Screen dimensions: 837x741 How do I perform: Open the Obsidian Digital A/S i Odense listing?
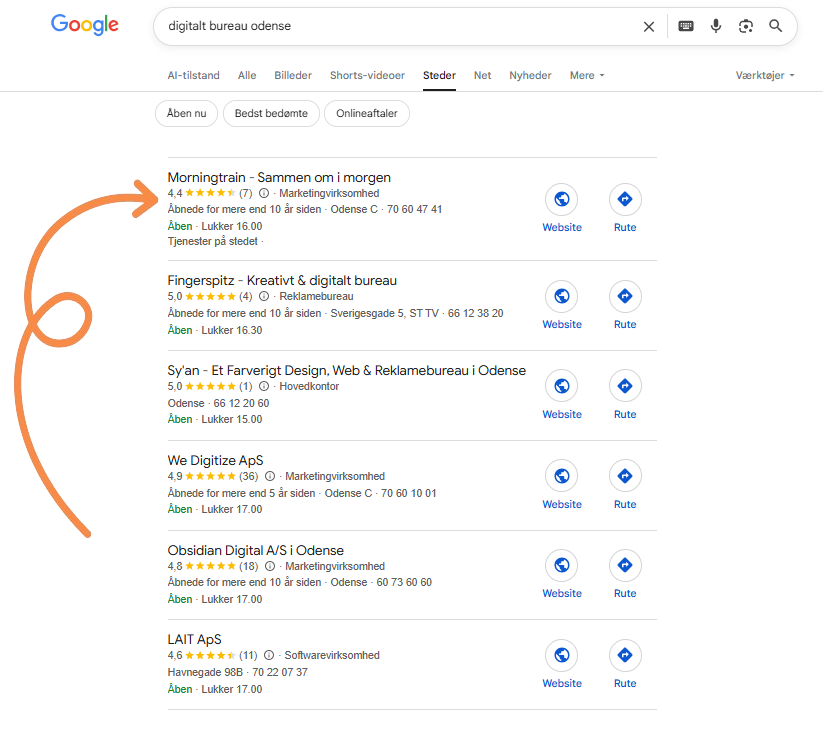256,550
